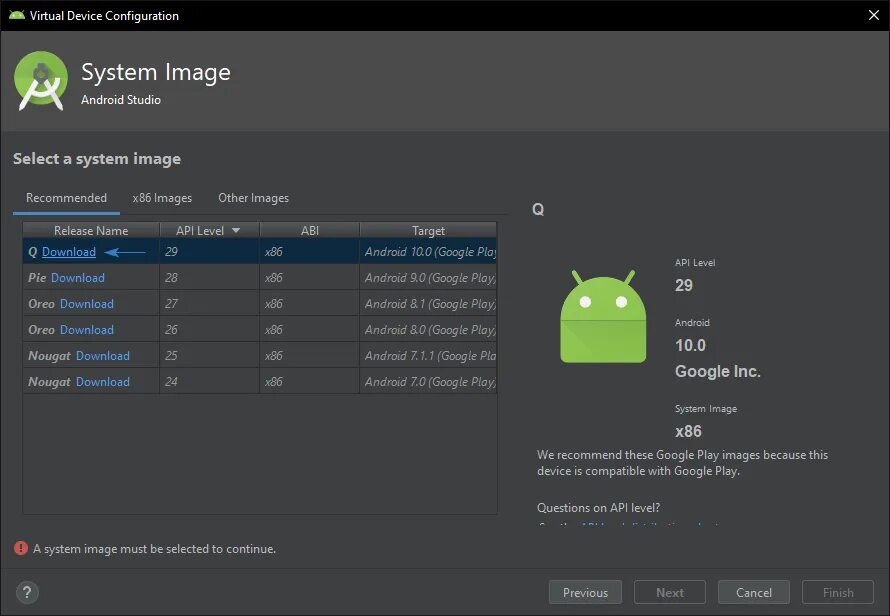Click the help question mark icon
Screen dimensions: 890x616
coord(27,592)
